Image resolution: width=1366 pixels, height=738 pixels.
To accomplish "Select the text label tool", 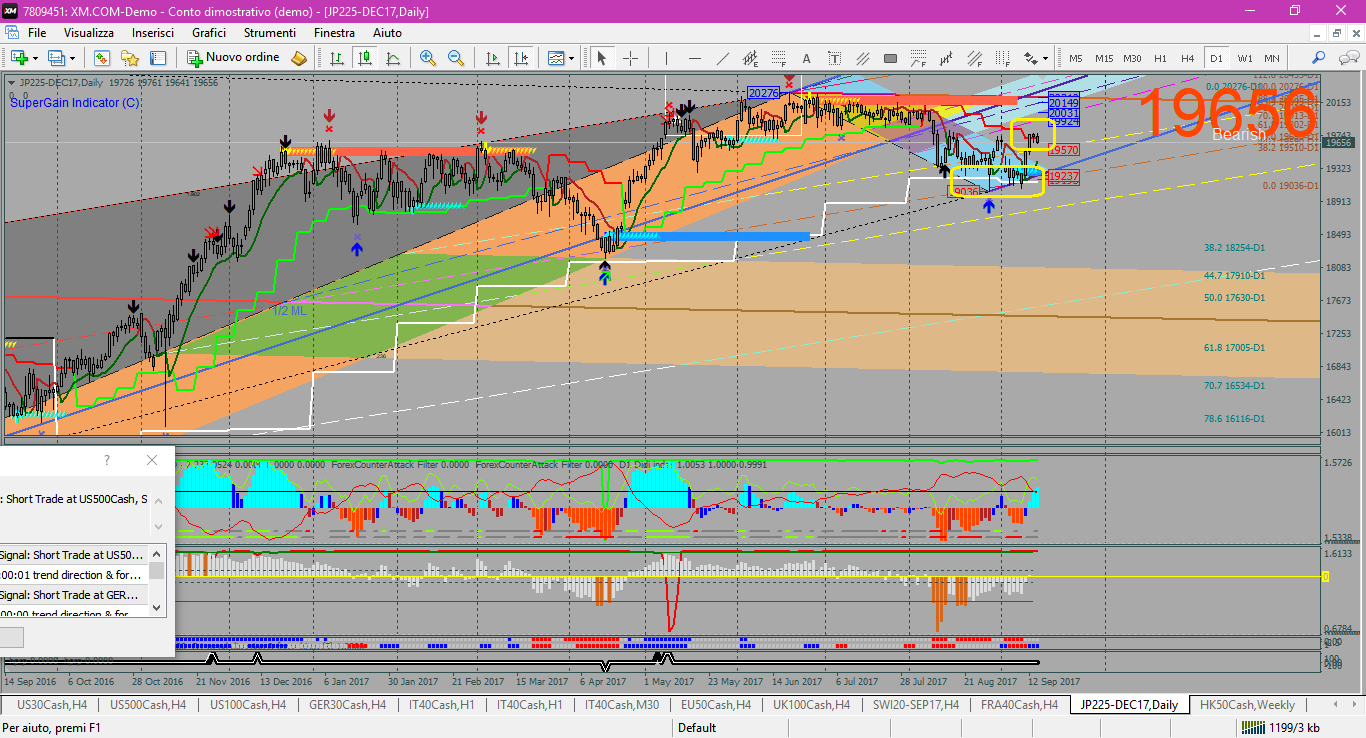I will coord(834,57).
